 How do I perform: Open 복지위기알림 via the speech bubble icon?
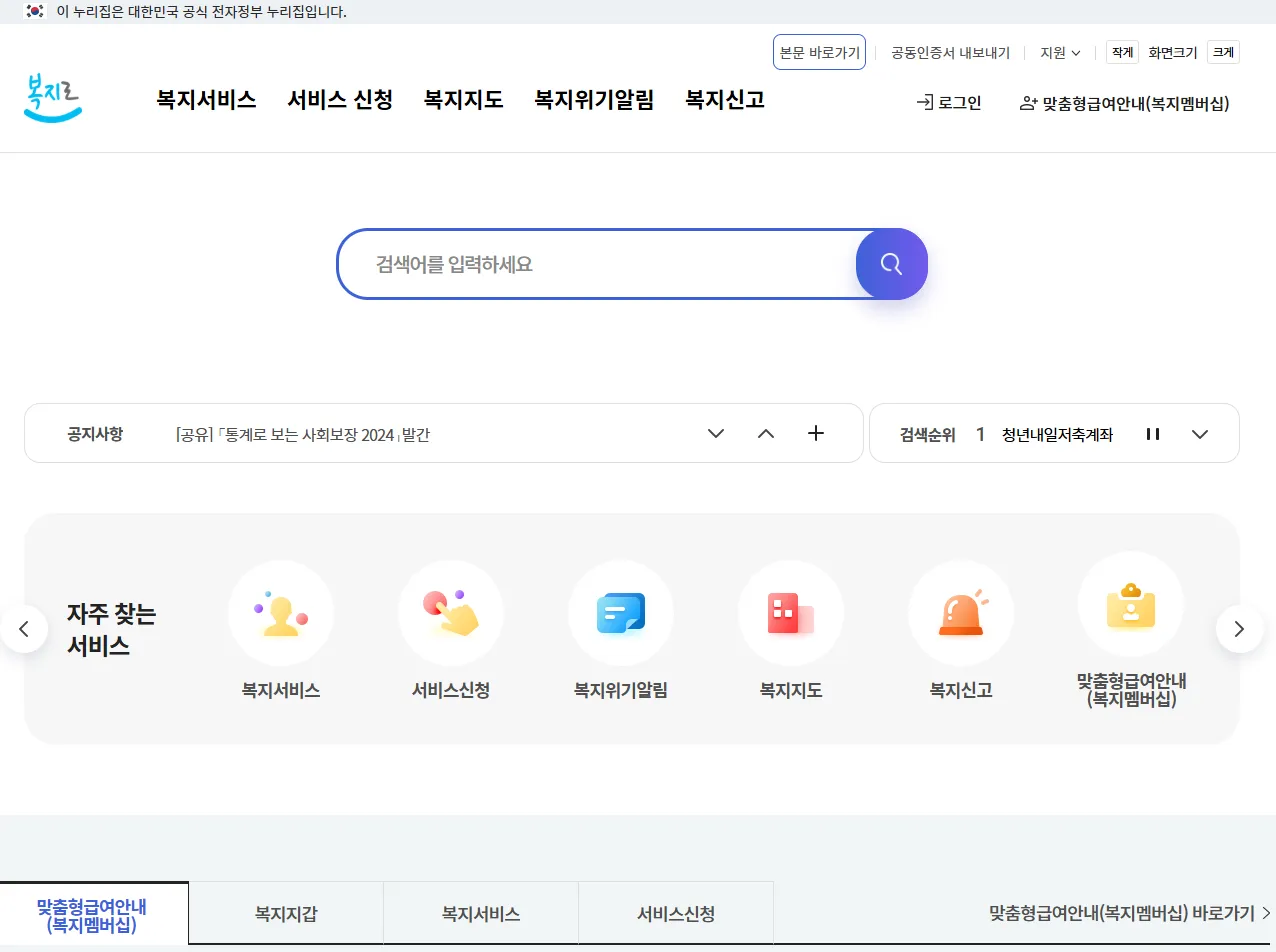(x=621, y=613)
